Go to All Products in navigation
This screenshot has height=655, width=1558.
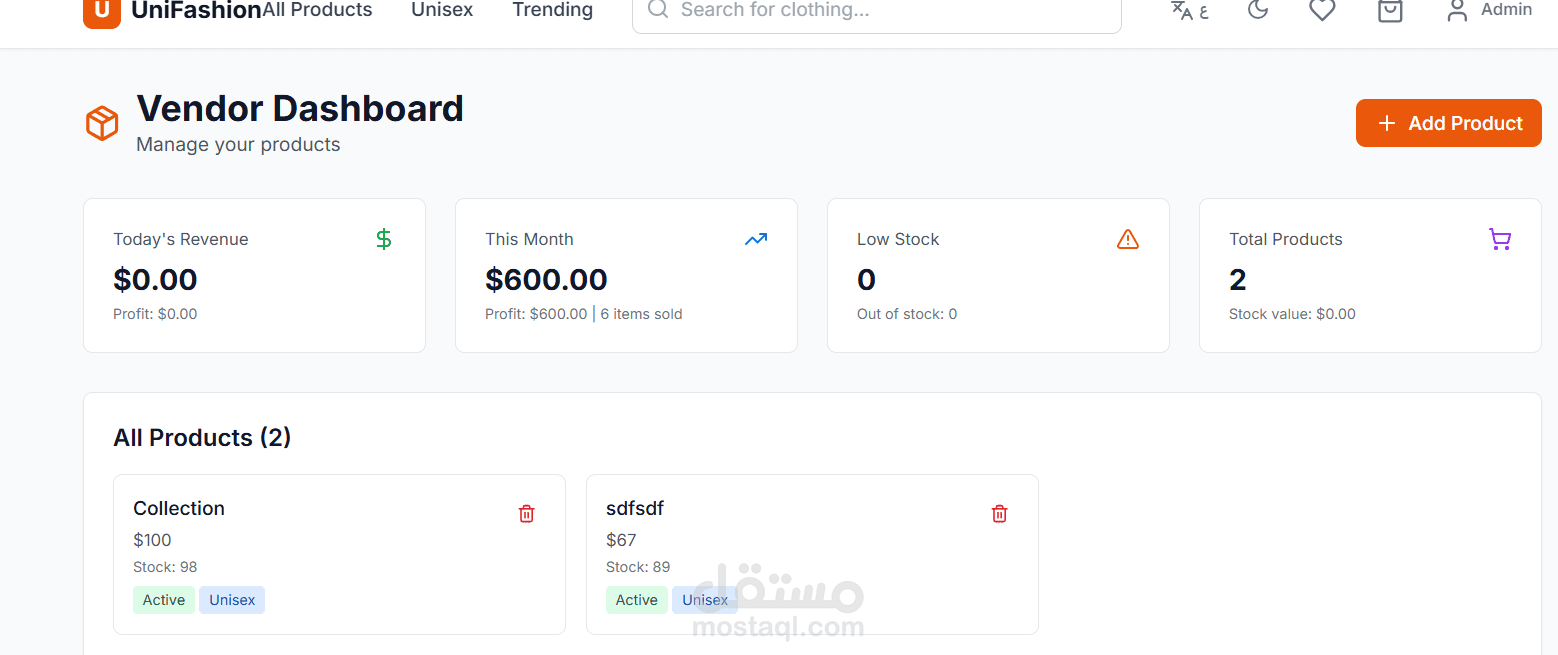(318, 10)
